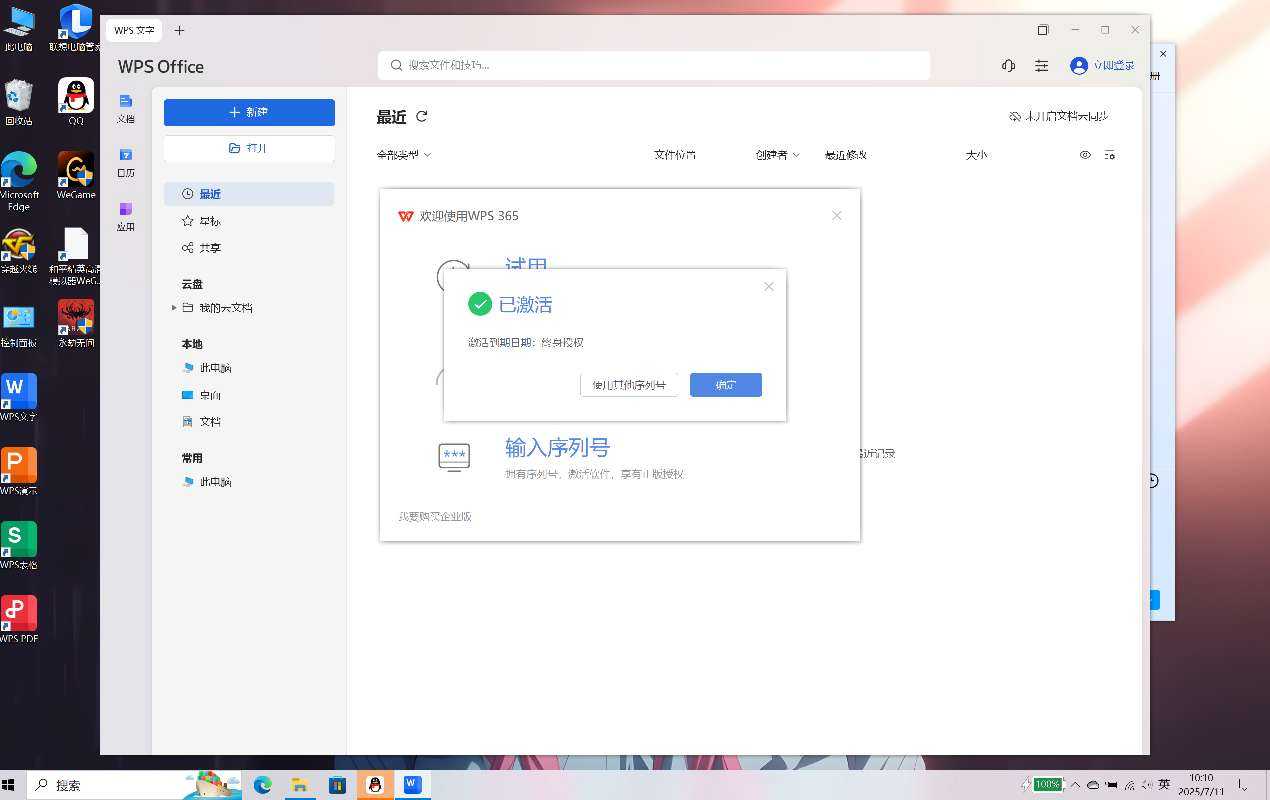
Task: Toggle the 英 input method indicator
Action: pos(1164,785)
